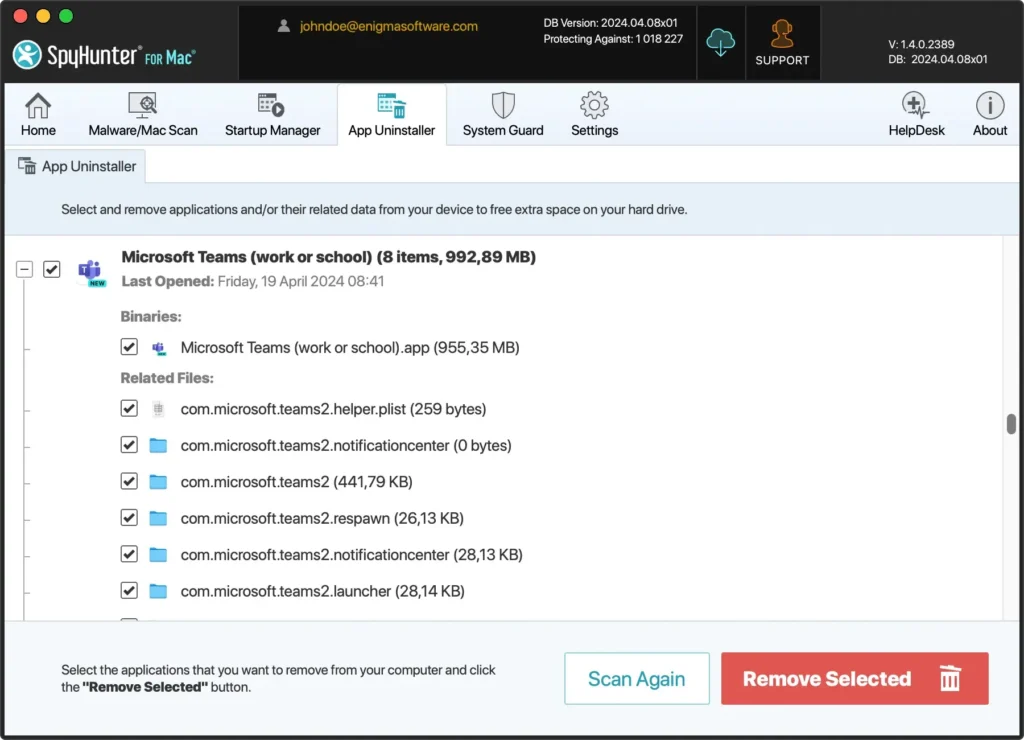Open the Settings gear icon
The height and width of the screenshot is (740, 1024).
pyautogui.click(x=594, y=105)
